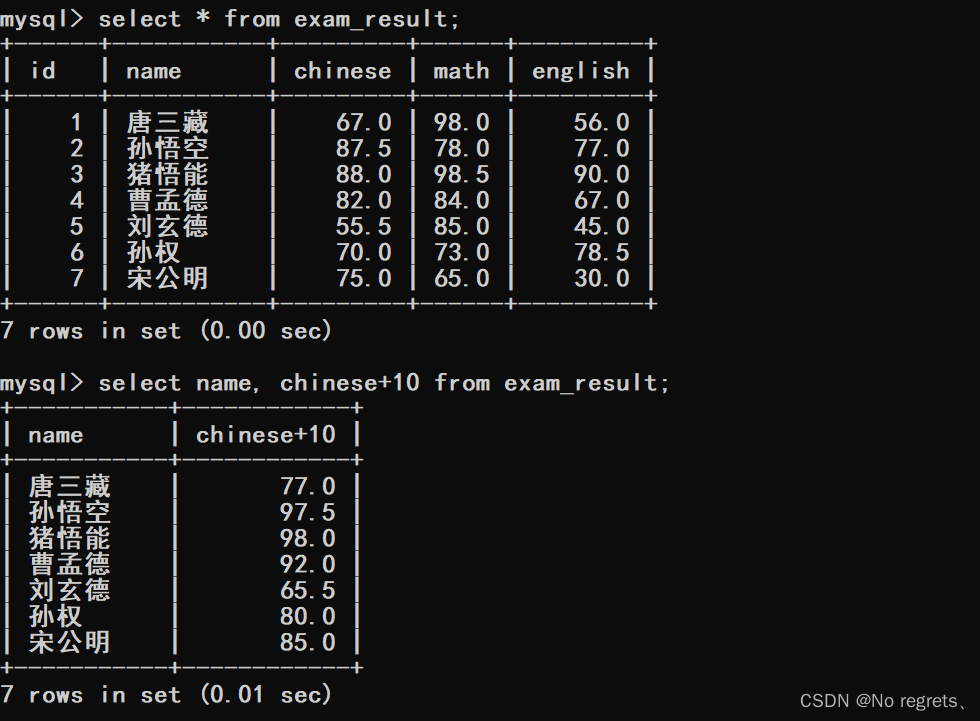Viewport: 980px width, 721px height.
Task: Click id value 4 in the first table
Action: tap(77, 201)
